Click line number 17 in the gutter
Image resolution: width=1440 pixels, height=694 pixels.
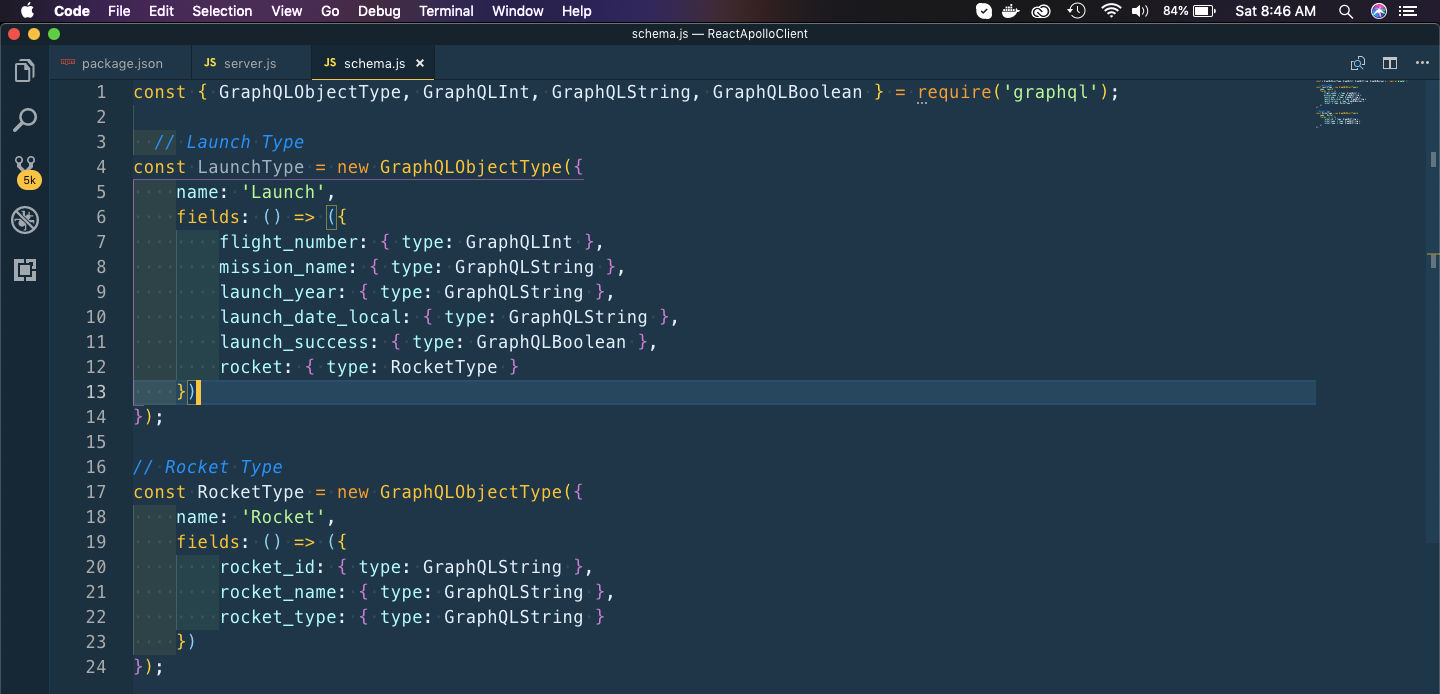(x=96, y=492)
